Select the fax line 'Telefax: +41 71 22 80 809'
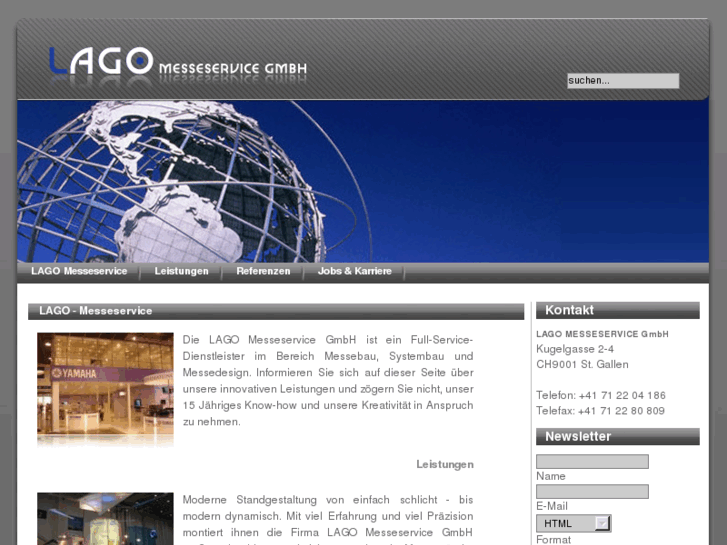 (600, 411)
